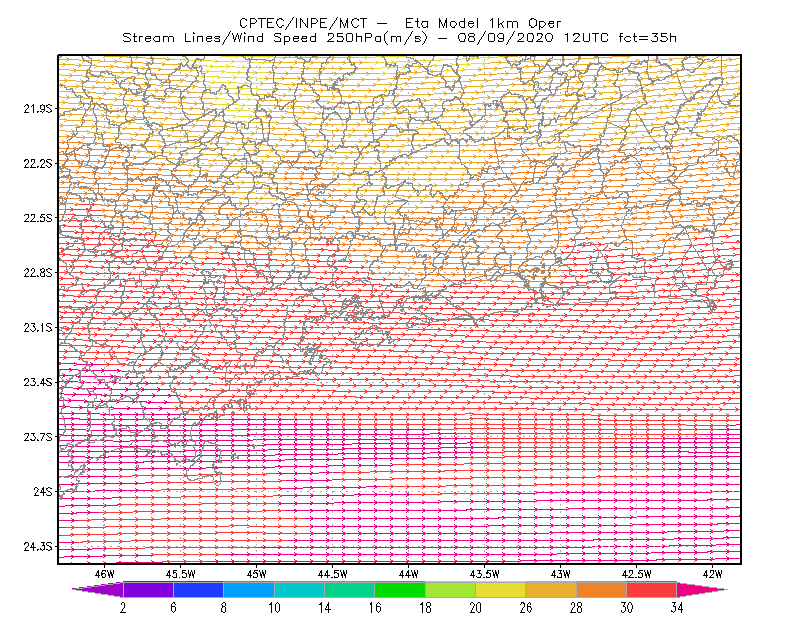The image size is (800, 618).
Task: Pick the gold legend segment (26–28)
Action: pos(551,589)
